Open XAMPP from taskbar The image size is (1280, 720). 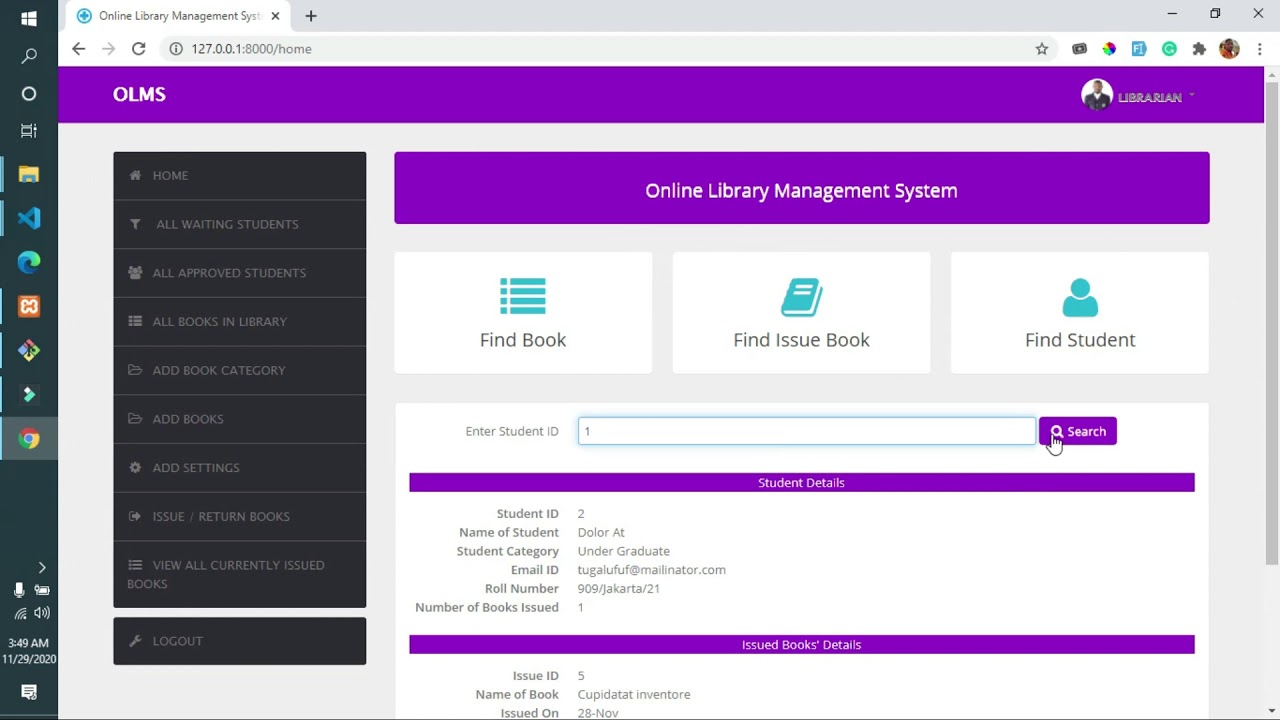coord(29,306)
